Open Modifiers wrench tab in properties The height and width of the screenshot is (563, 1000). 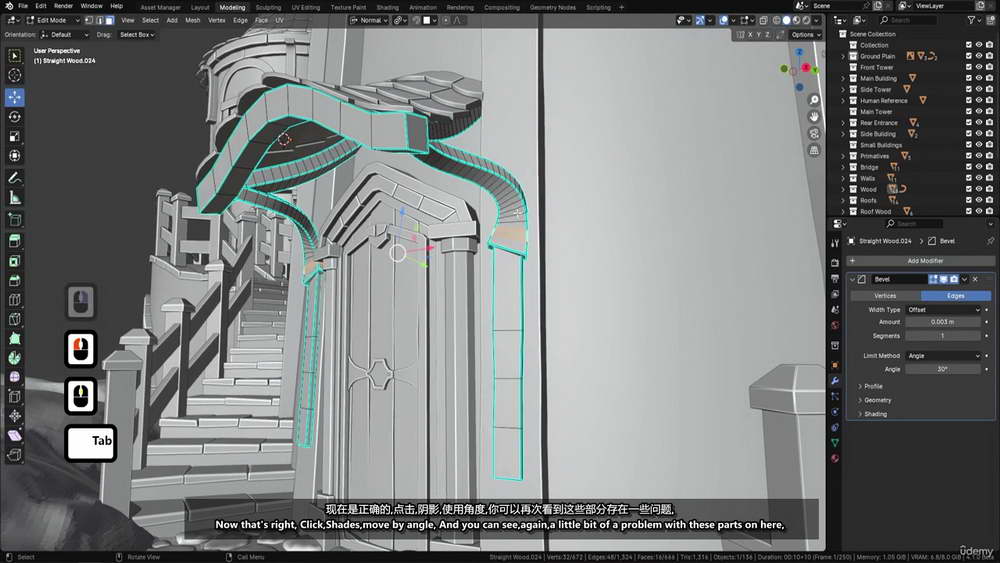835,381
